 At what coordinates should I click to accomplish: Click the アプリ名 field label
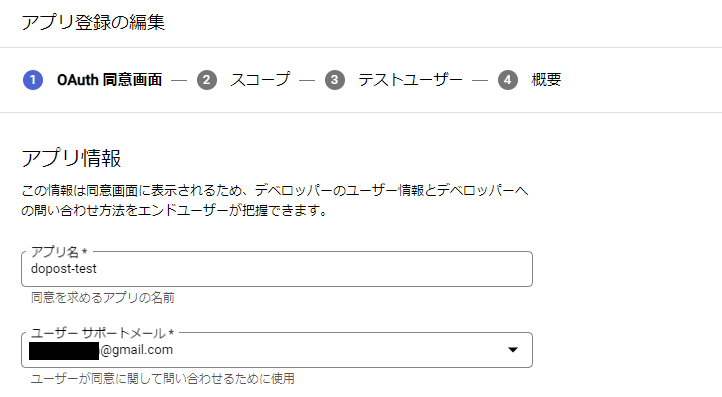pyautogui.click(x=59, y=252)
